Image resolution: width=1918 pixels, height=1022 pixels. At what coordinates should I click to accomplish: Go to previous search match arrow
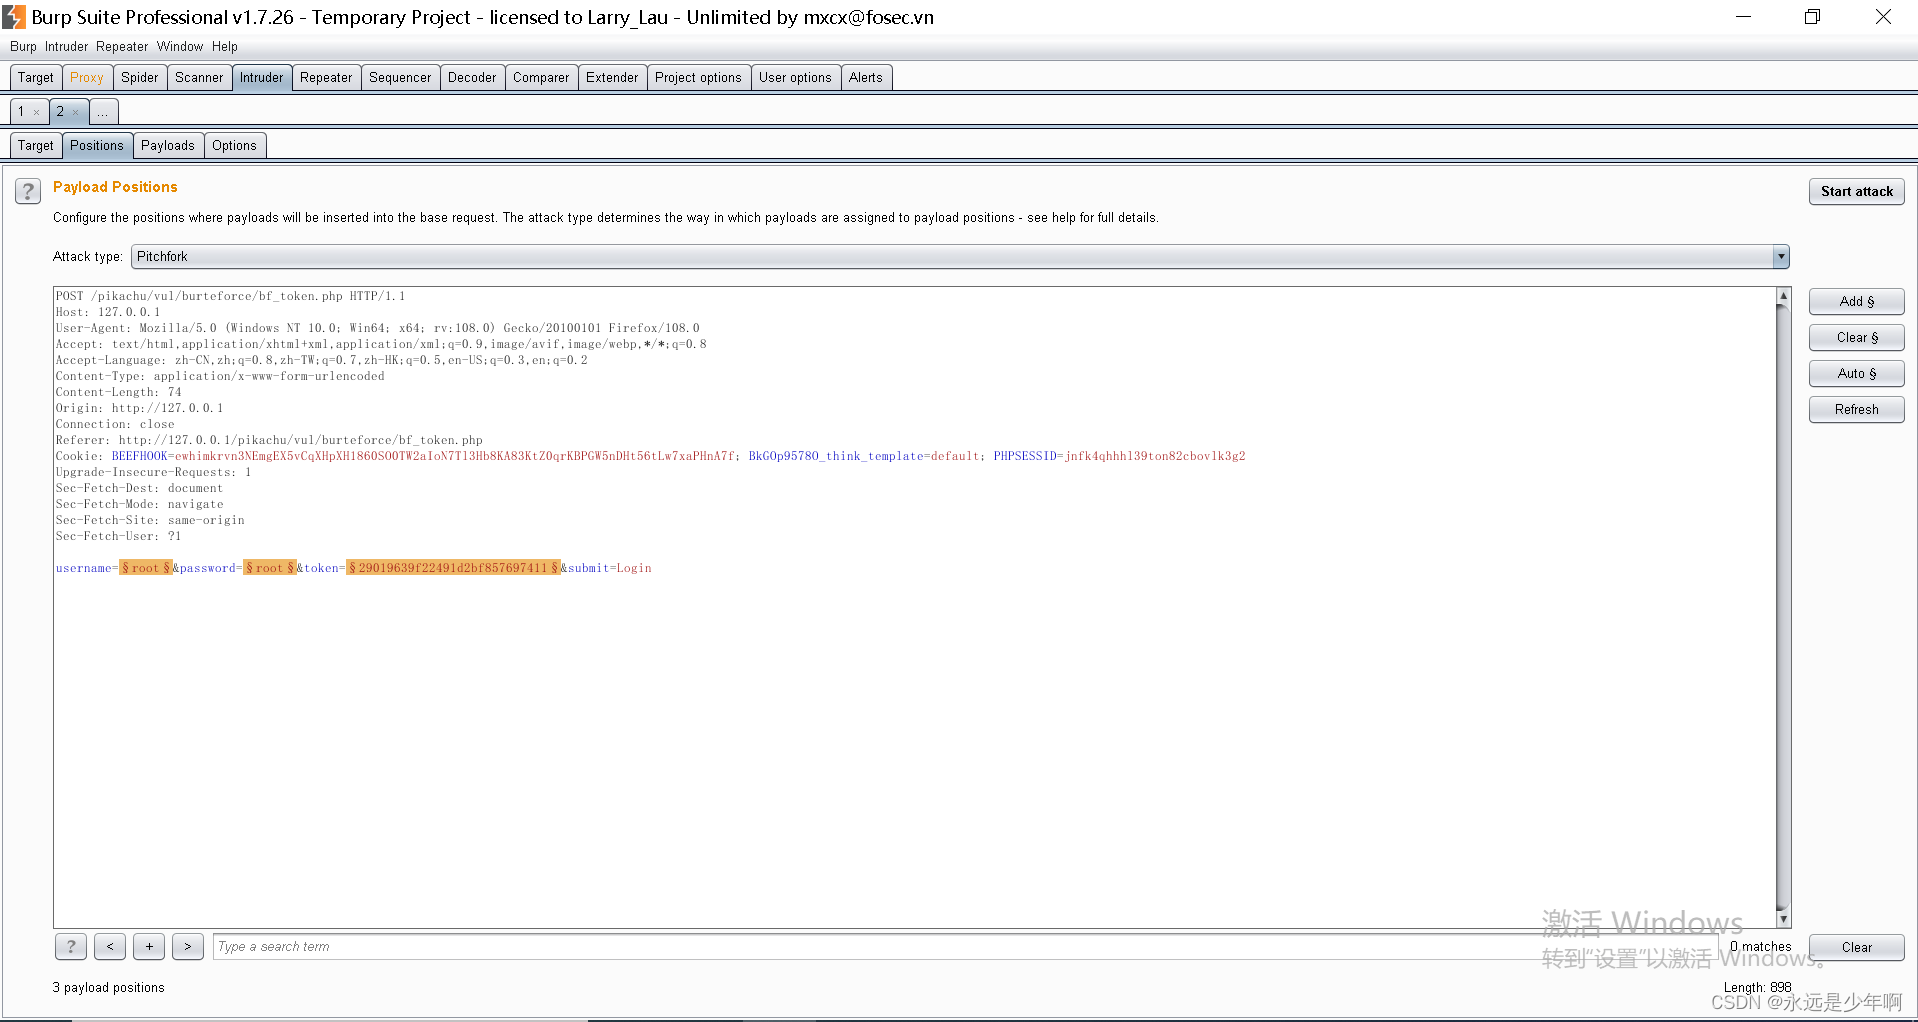point(110,946)
